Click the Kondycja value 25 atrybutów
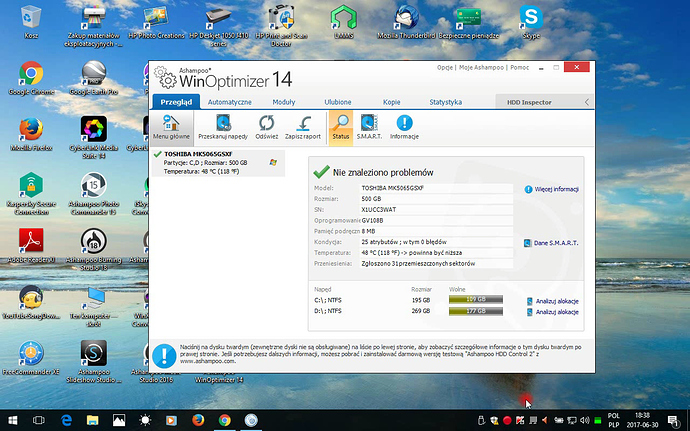The width and height of the screenshot is (690, 431). point(436,242)
